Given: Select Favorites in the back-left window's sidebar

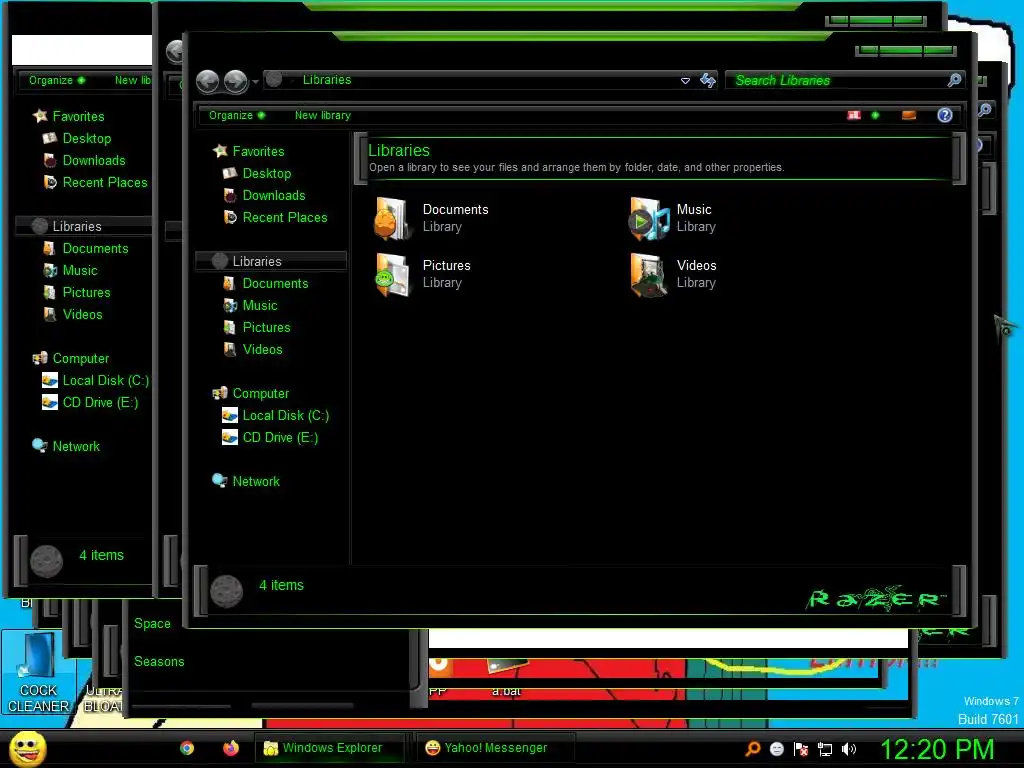Looking at the screenshot, I should point(78,116).
